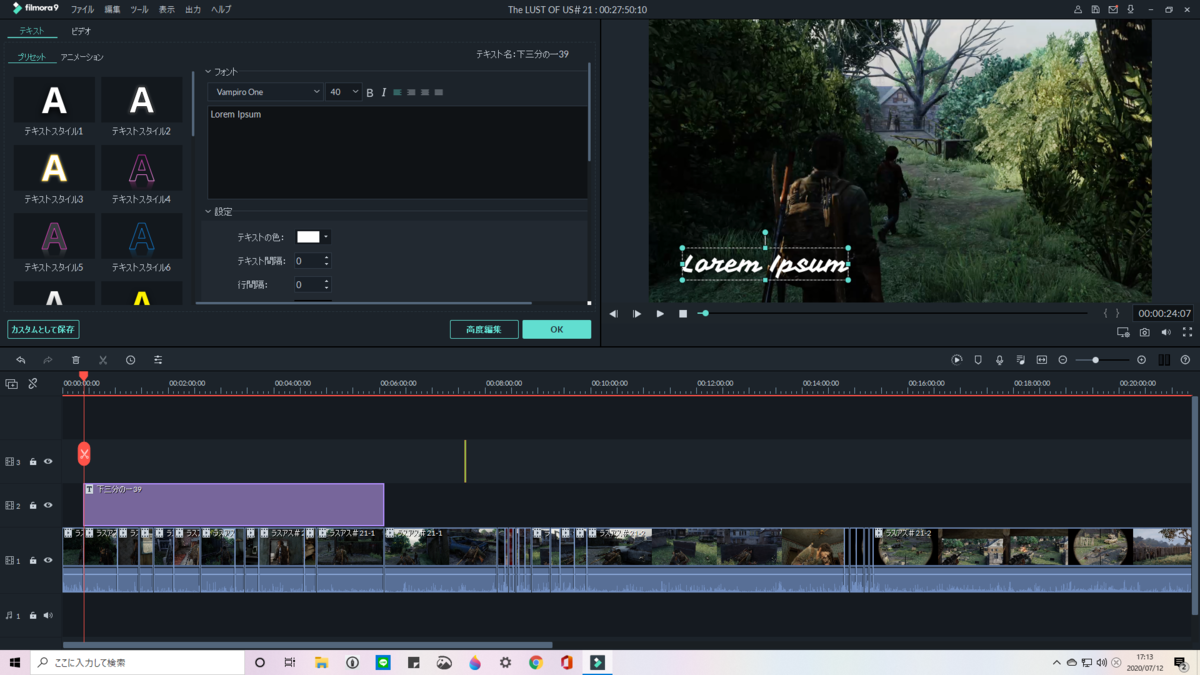Open the Vampiro One font dropdown
Image resolution: width=1200 pixels, height=675 pixels.
tap(265, 92)
